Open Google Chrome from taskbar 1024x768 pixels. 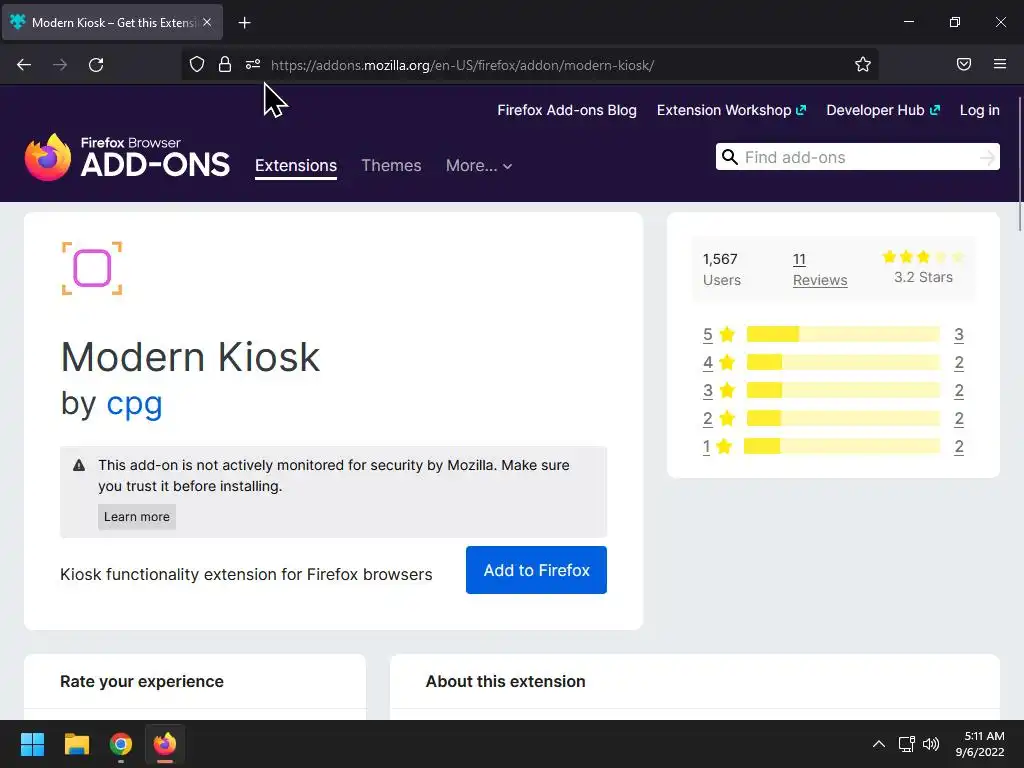[121, 744]
